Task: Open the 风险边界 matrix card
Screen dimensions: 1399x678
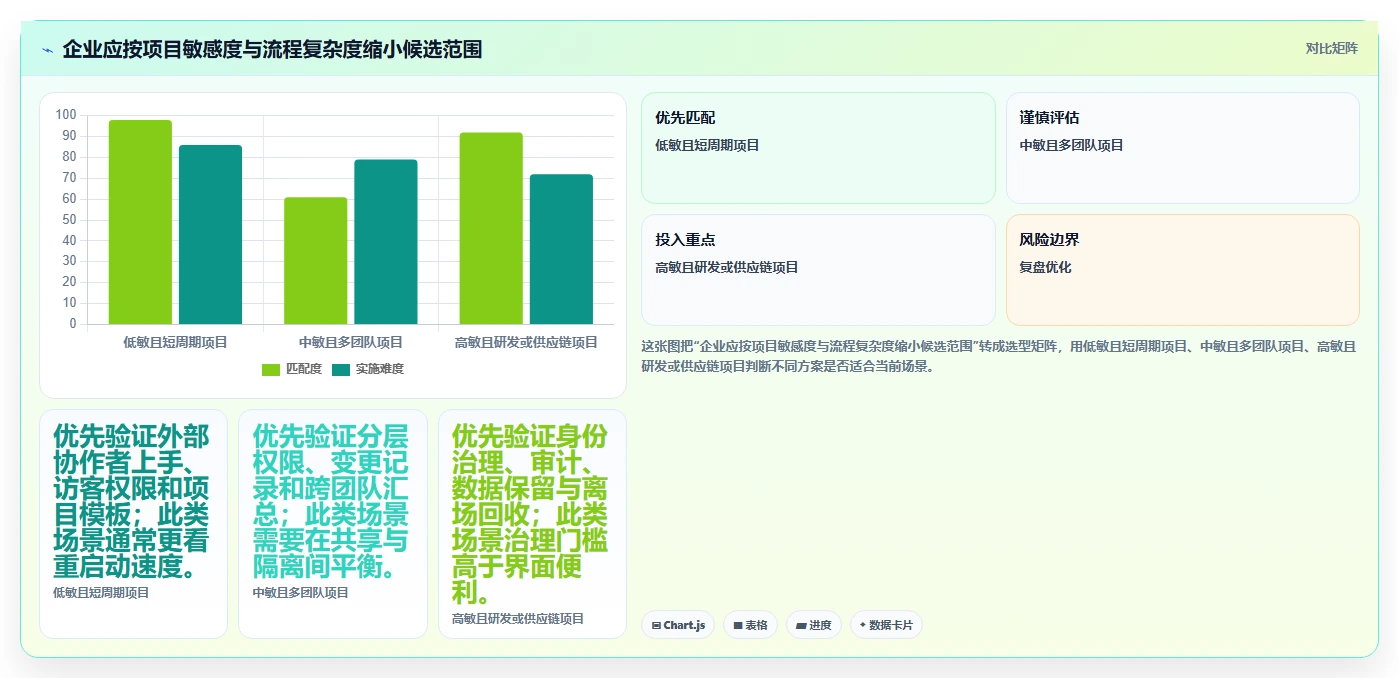Action: 1182,270
